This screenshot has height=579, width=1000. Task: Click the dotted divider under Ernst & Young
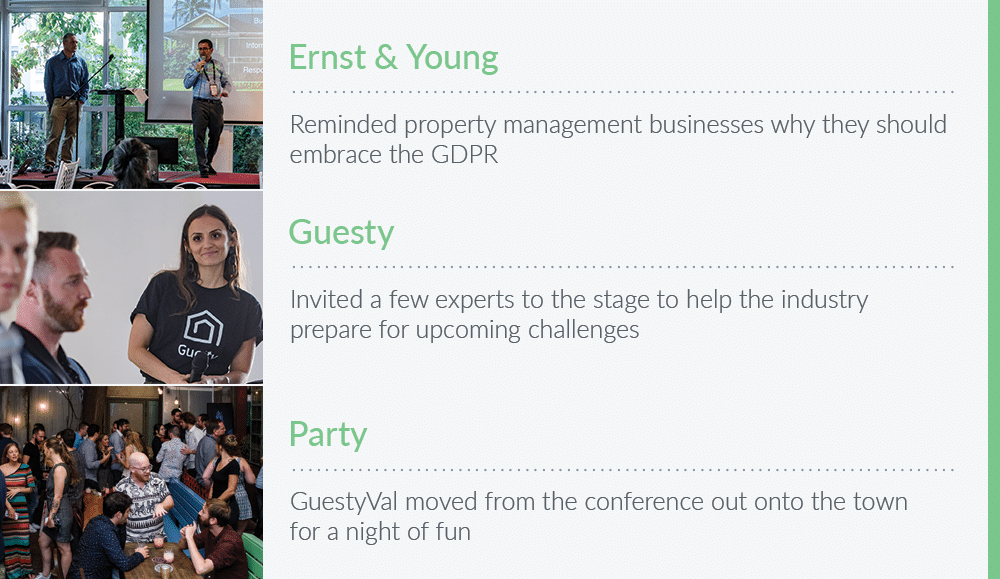pyautogui.click(x=622, y=92)
